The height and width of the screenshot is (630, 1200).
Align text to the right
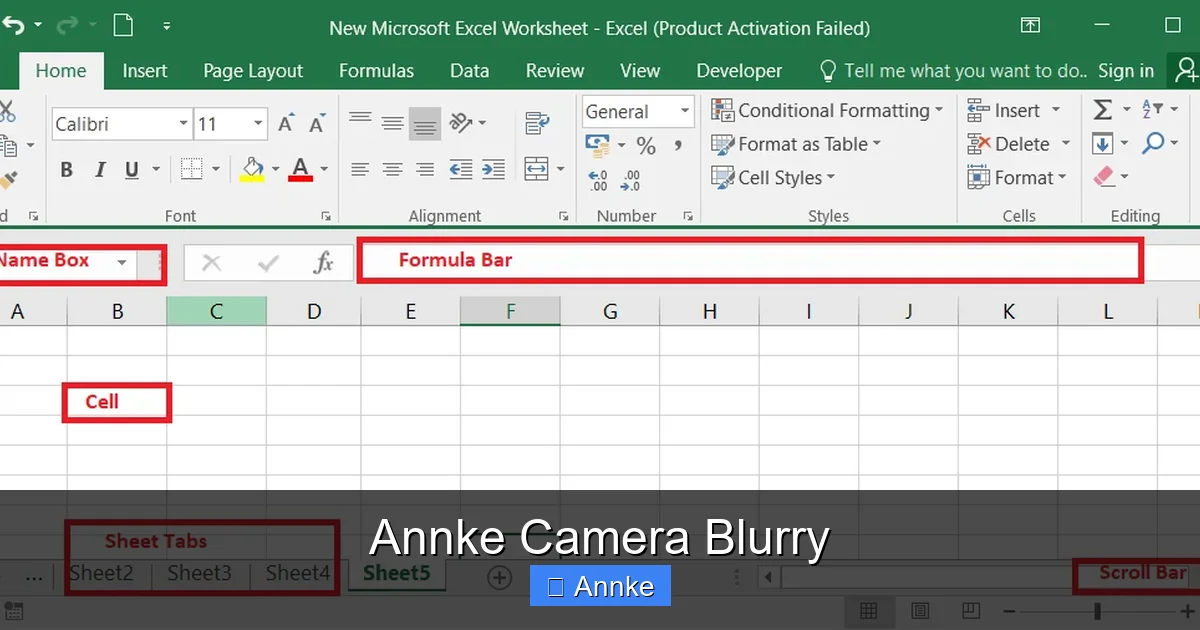[x=425, y=169]
